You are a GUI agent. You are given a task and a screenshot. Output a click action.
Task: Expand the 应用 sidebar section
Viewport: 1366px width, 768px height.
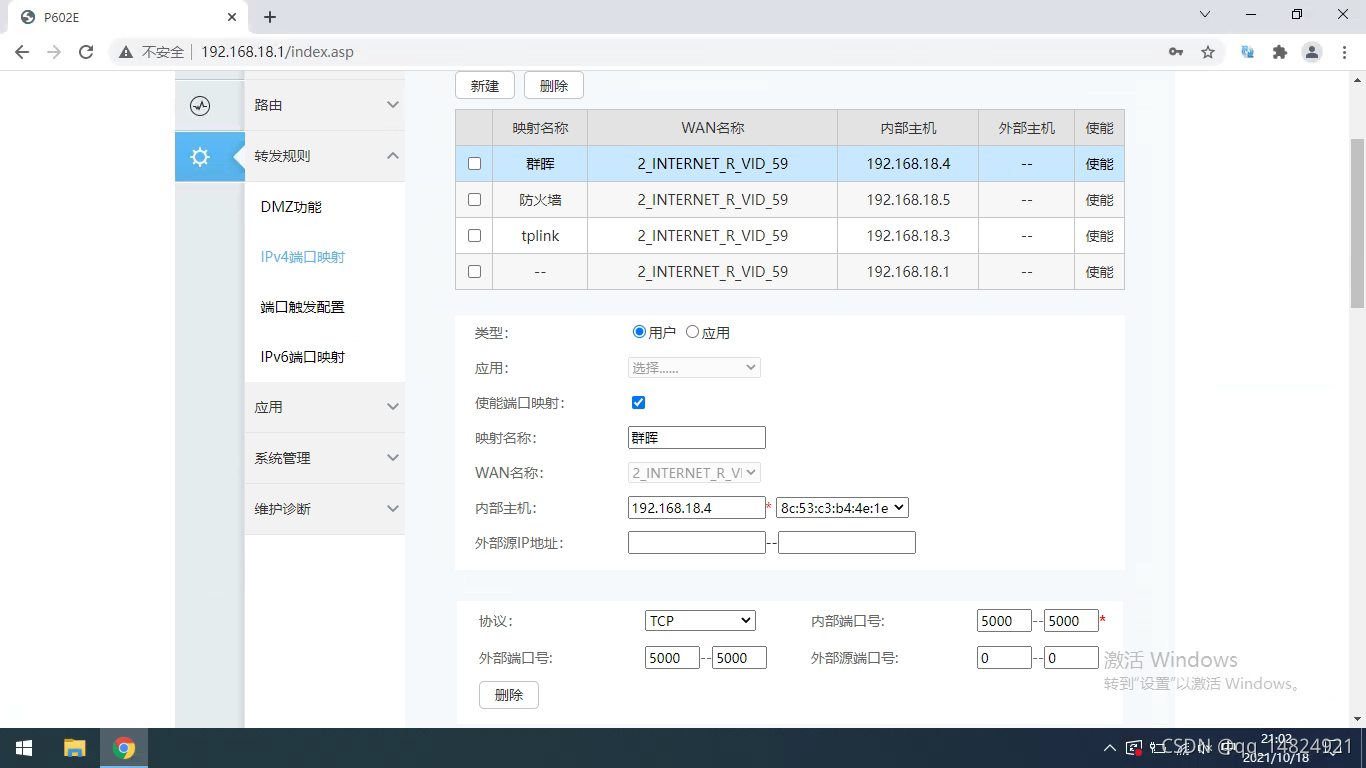coord(325,407)
